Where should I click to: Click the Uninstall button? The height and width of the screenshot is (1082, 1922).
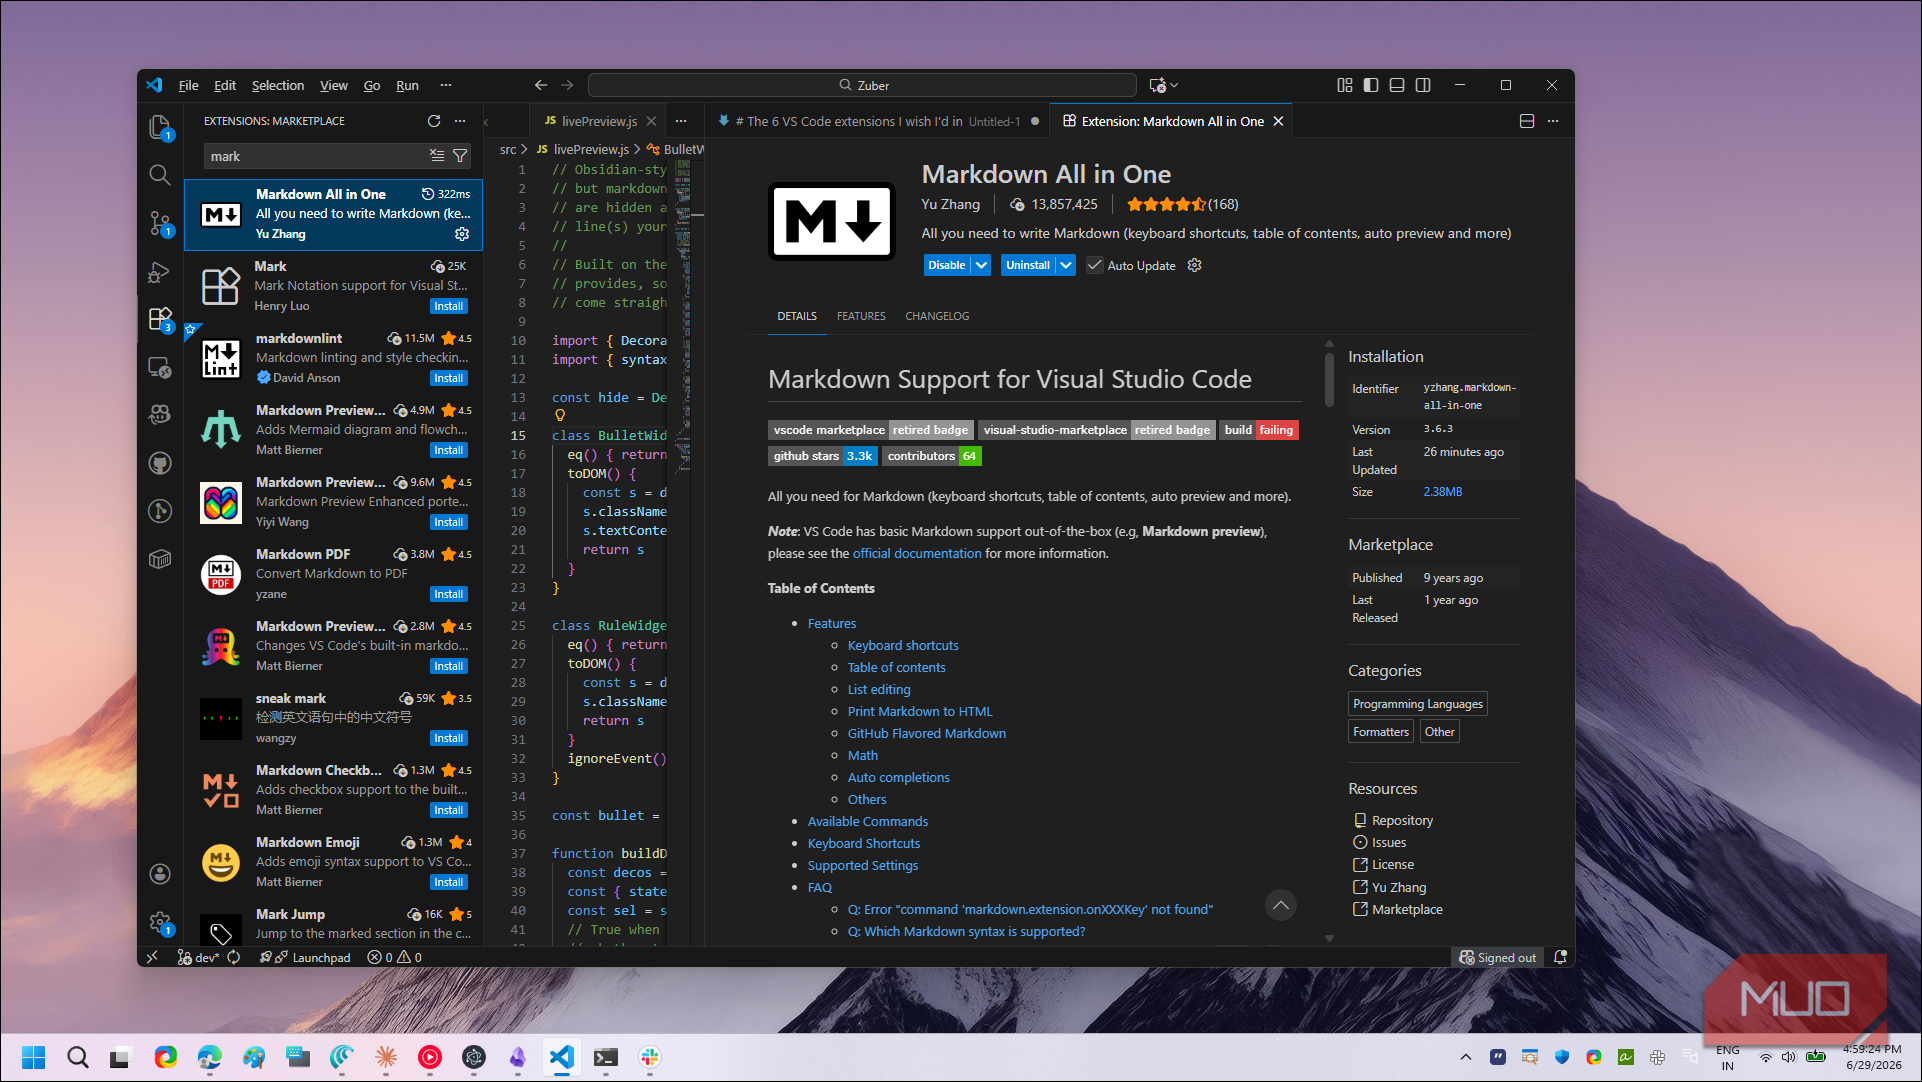pos(1028,265)
